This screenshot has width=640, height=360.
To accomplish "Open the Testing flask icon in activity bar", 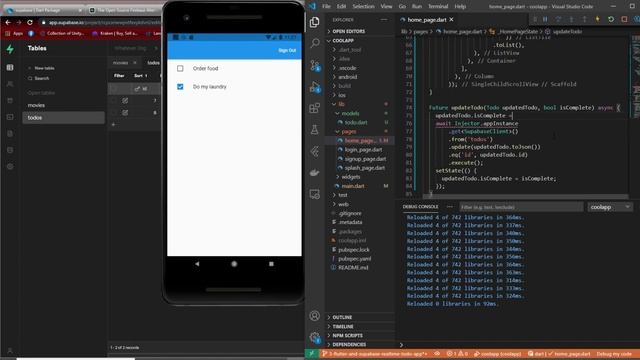I will pos(314,130).
